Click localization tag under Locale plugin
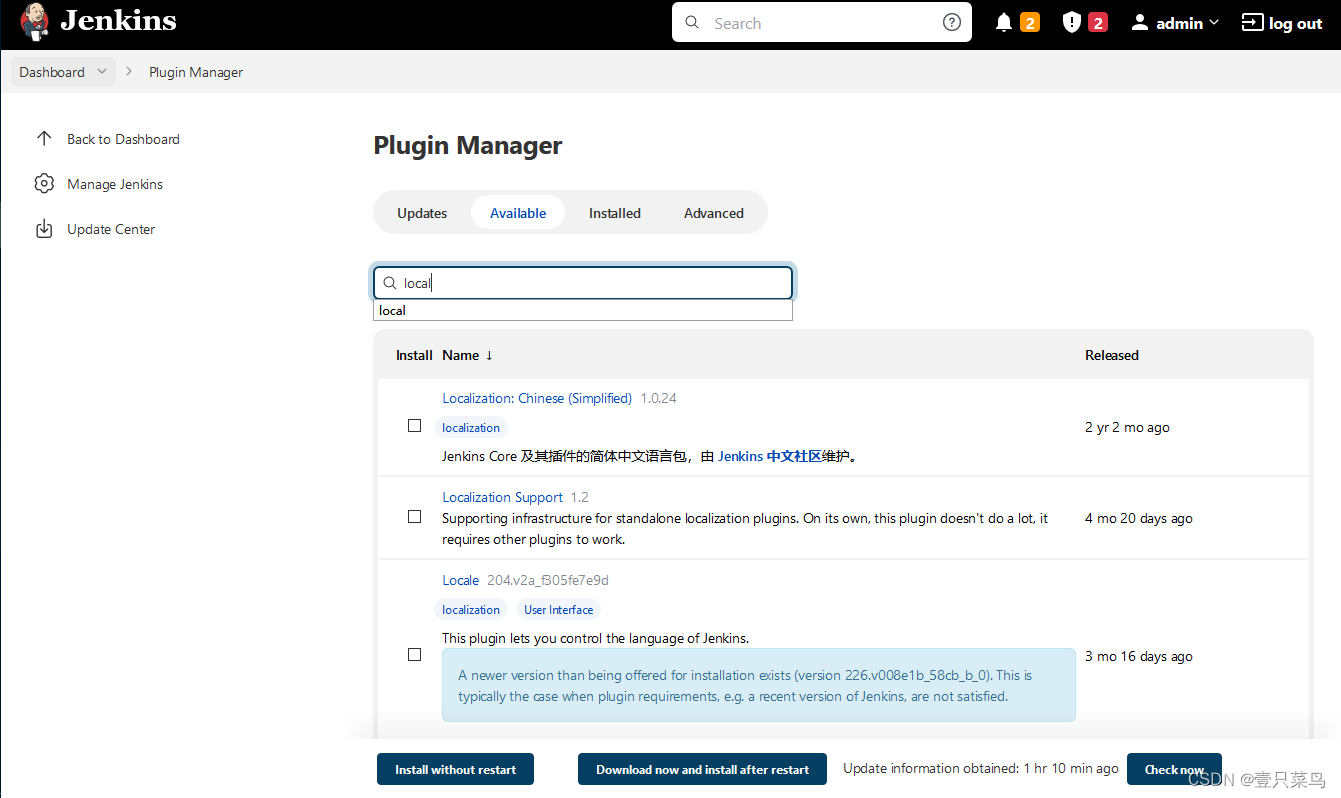1341x798 pixels. click(471, 609)
